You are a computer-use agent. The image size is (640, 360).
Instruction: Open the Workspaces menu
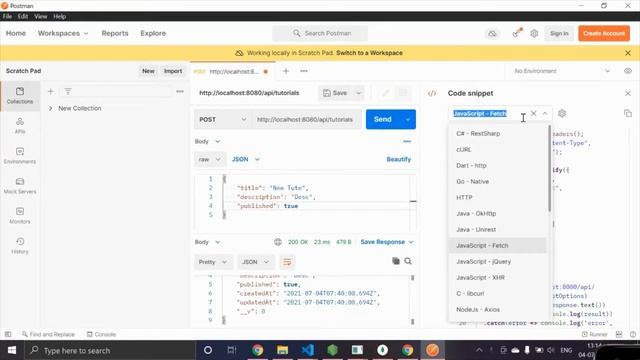point(63,33)
